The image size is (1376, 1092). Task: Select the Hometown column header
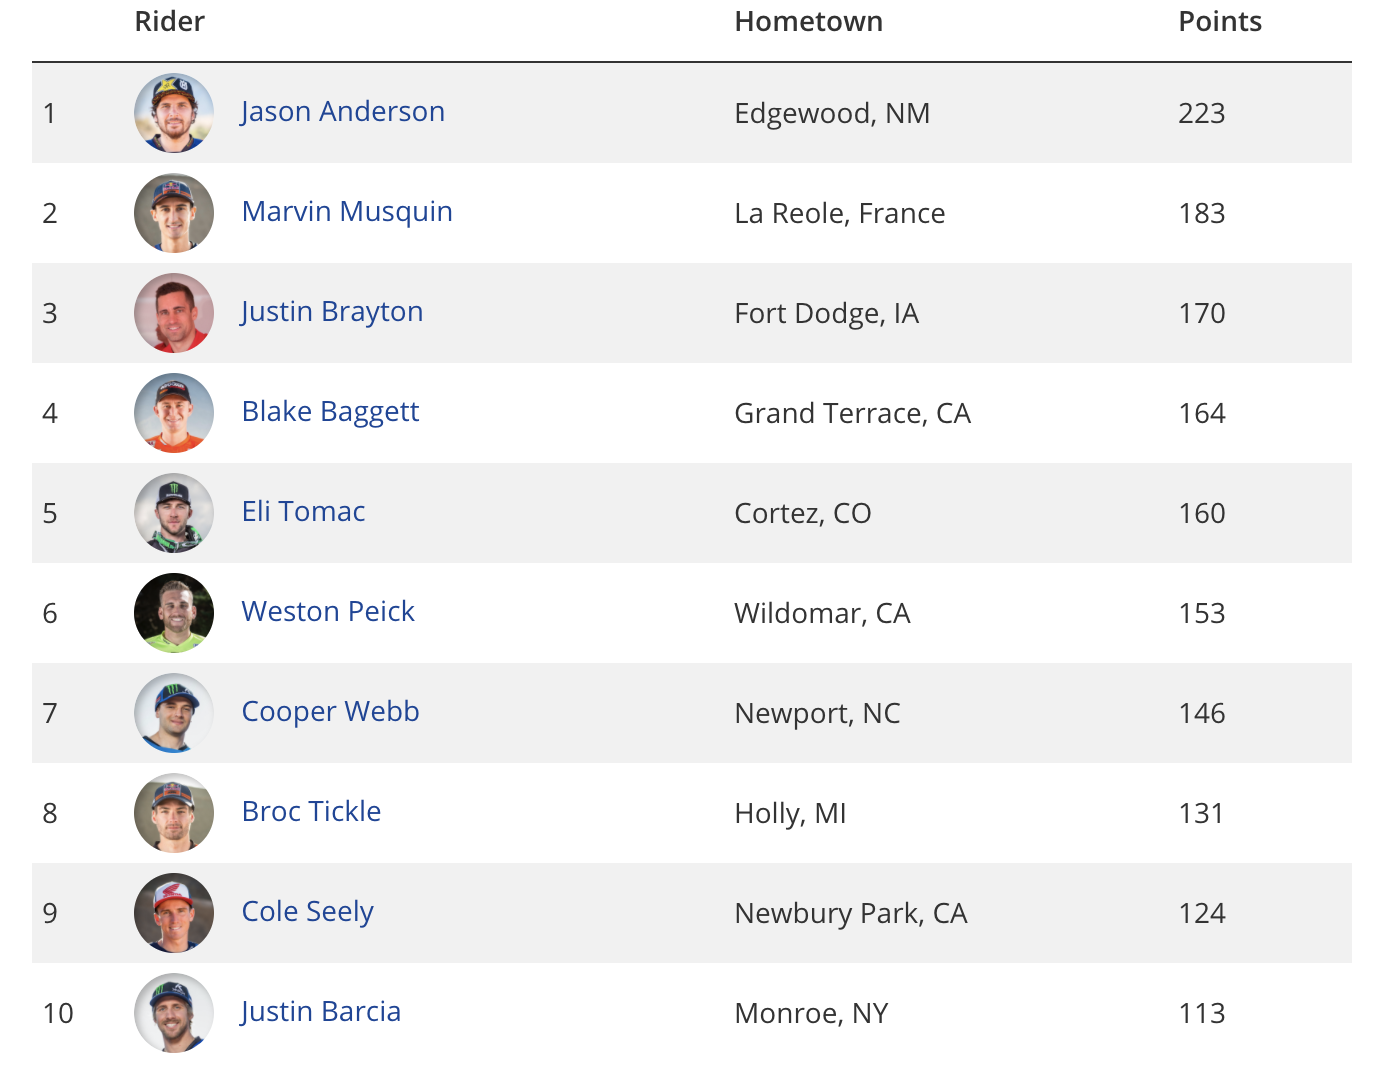tap(808, 21)
